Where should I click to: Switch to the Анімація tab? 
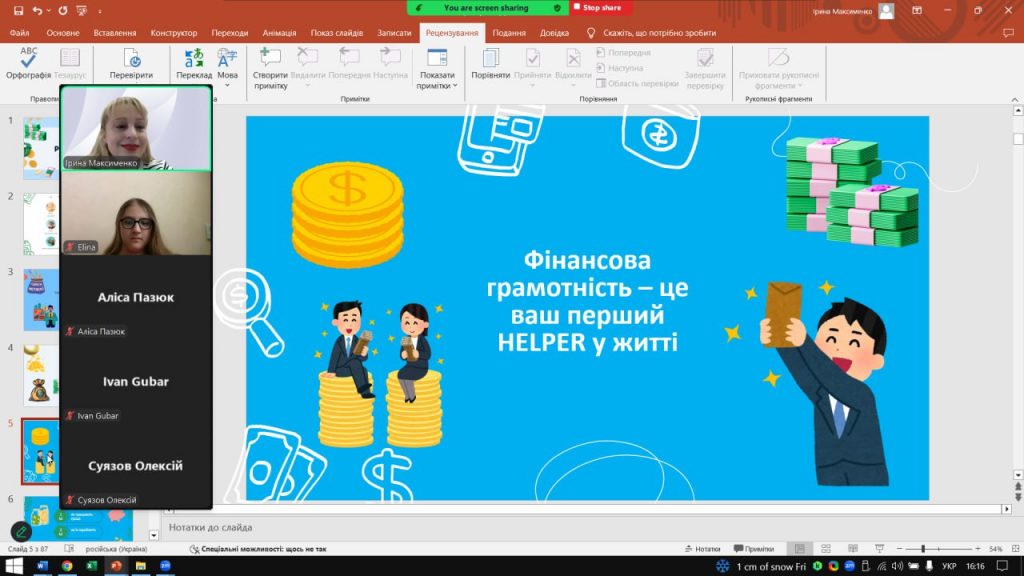coord(279,32)
